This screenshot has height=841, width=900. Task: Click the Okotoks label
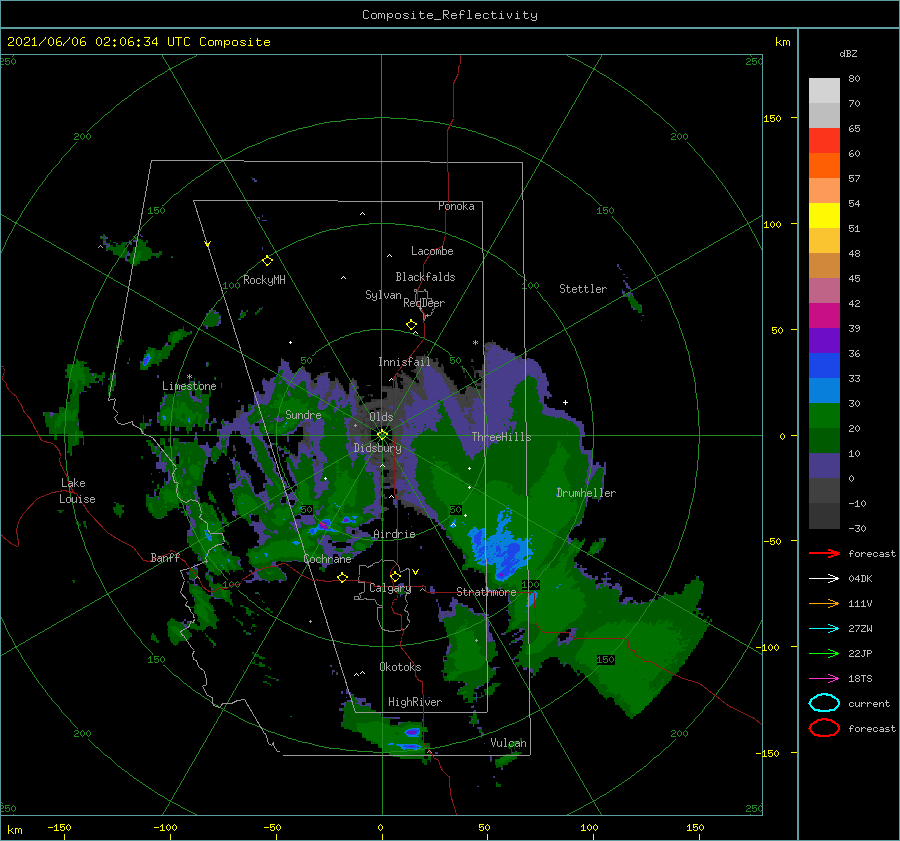tap(400, 667)
